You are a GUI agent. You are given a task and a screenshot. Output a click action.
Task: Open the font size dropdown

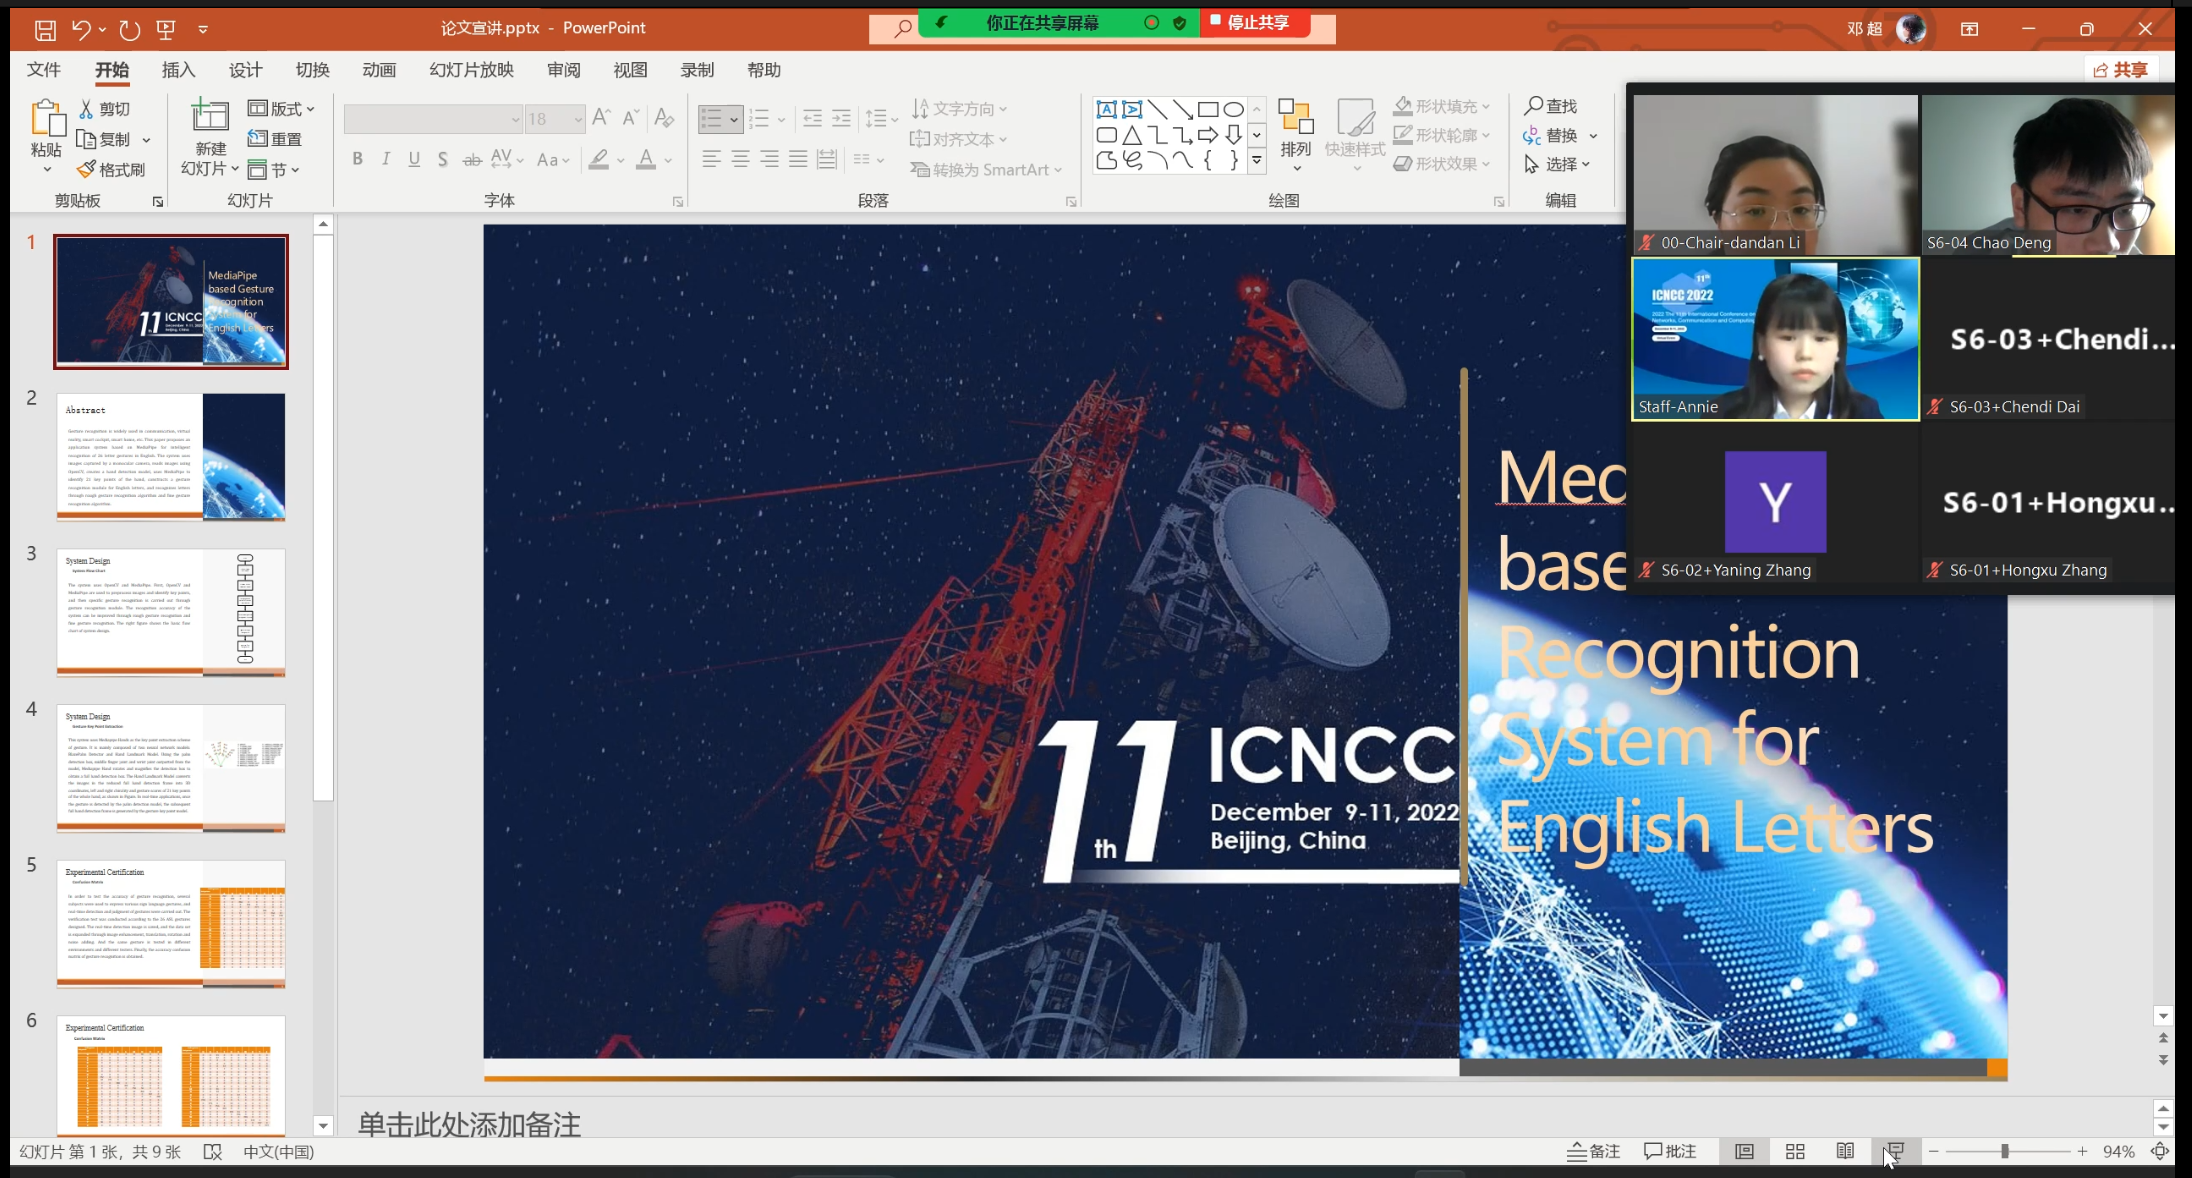pos(578,119)
